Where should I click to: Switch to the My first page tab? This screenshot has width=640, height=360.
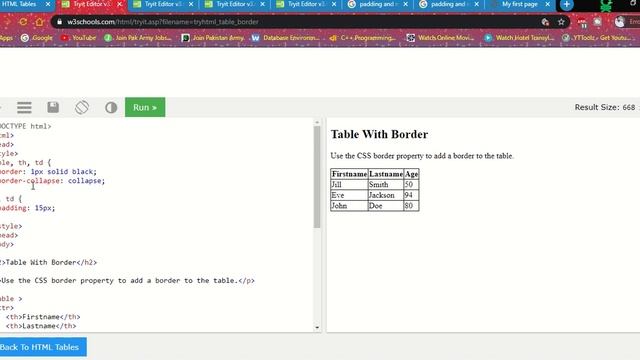click(x=519, y=4)
